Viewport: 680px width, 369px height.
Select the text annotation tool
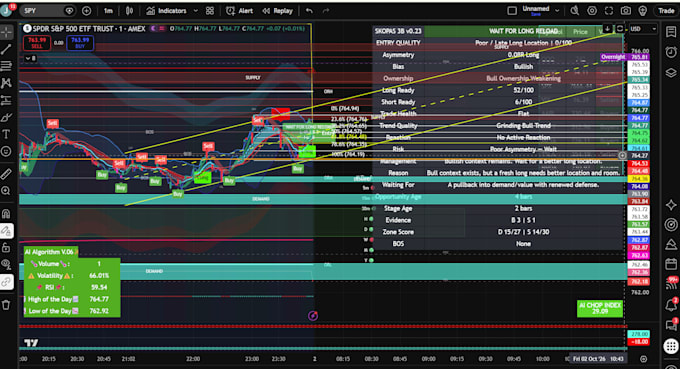6,134
